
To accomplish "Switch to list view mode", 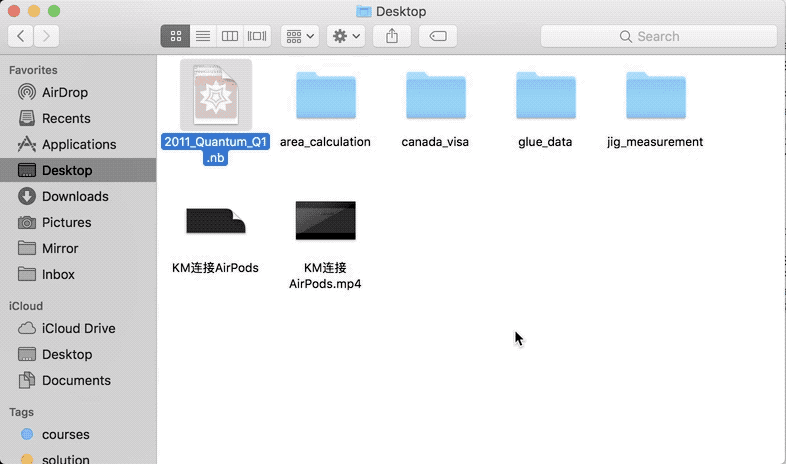I will pyautogui.click(x=202, y=36).
